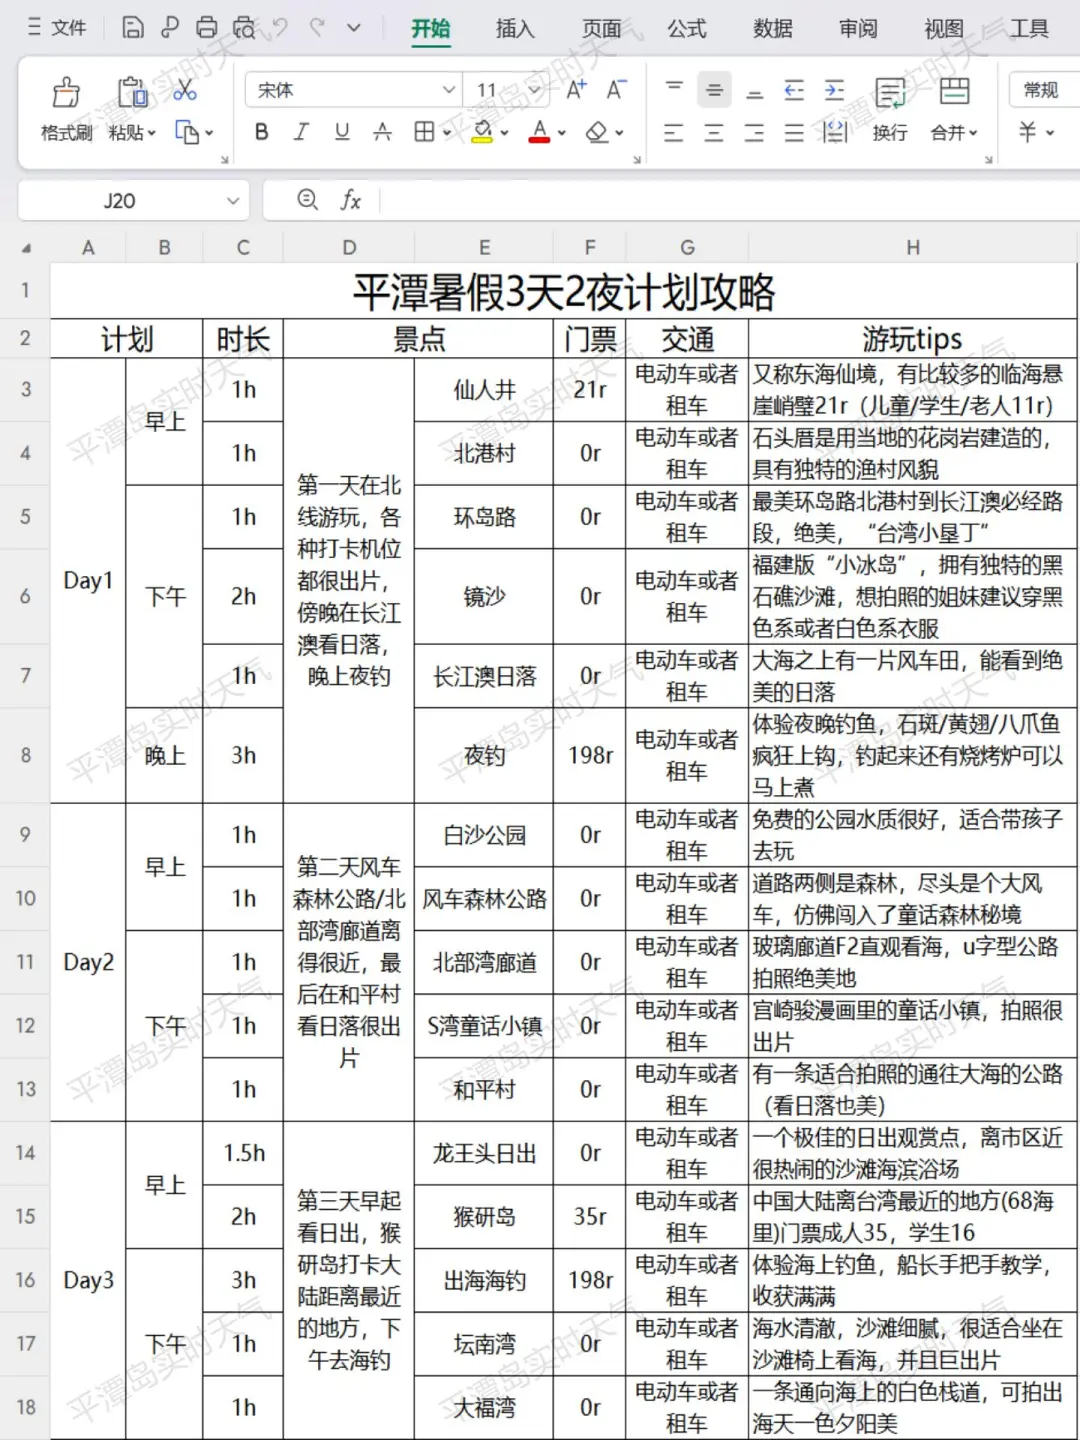
Task: Click inside the formula bar
Action: (600, 199)
